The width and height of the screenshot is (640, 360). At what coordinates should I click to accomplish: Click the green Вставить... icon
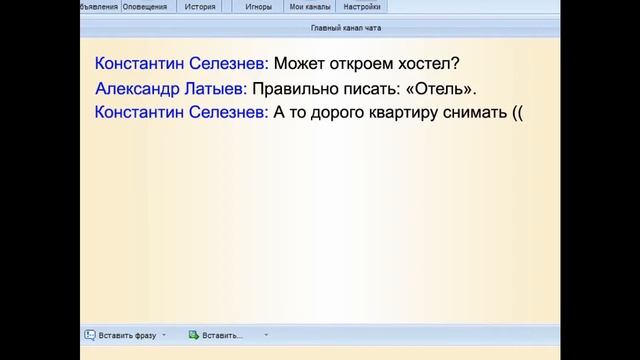point(193,335)
